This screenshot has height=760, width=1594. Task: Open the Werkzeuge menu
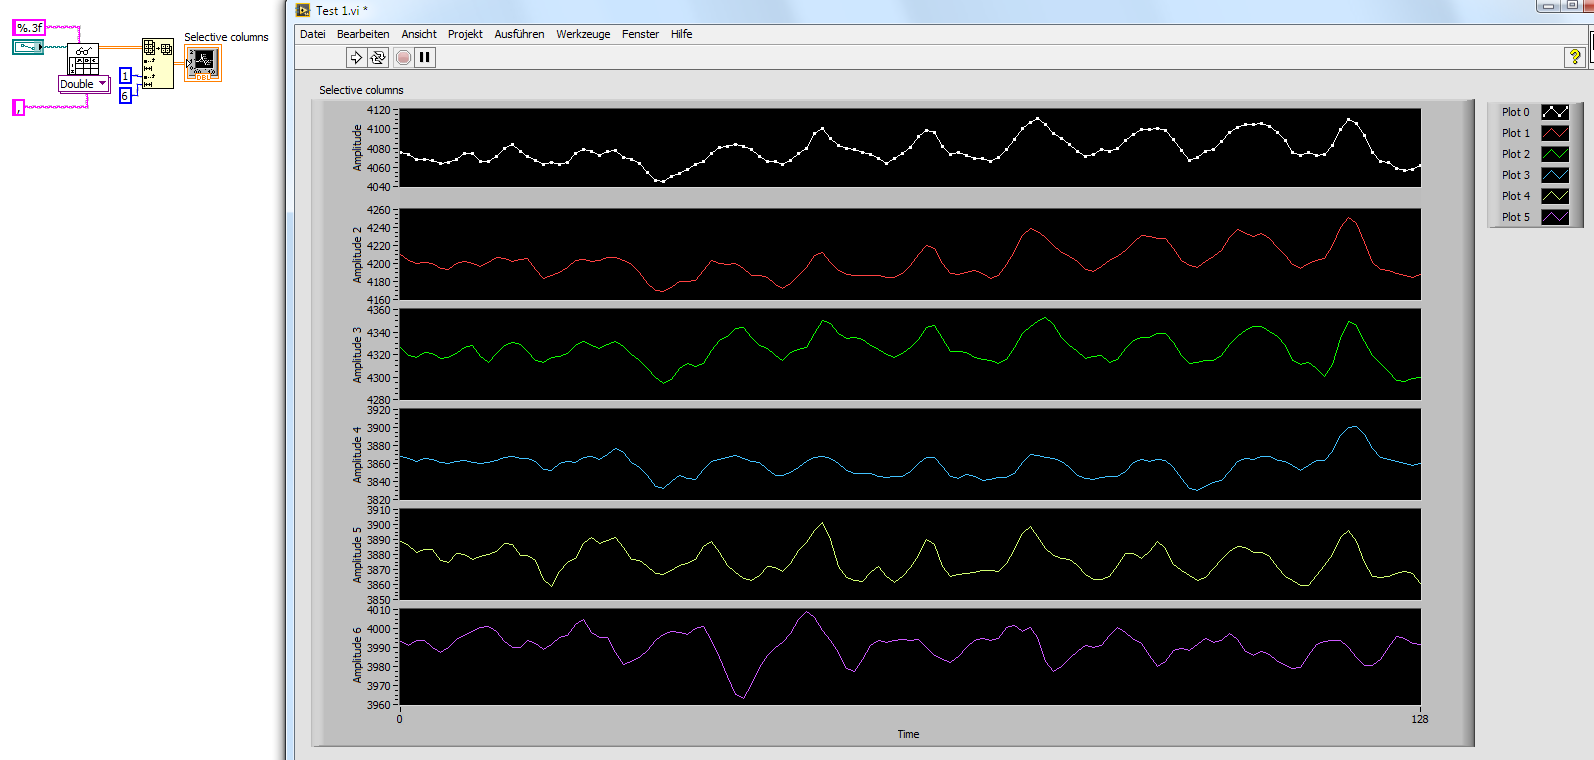[583, 34]
